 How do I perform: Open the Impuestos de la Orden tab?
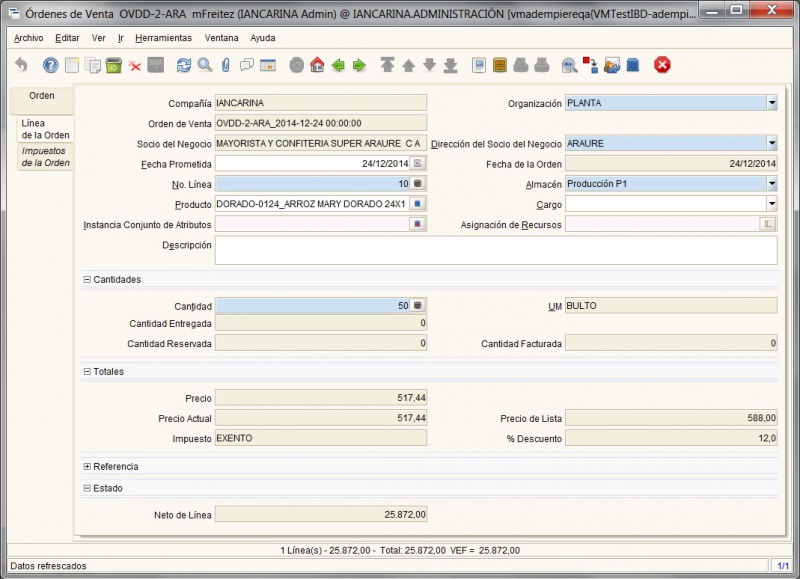(x=45, y=157)
